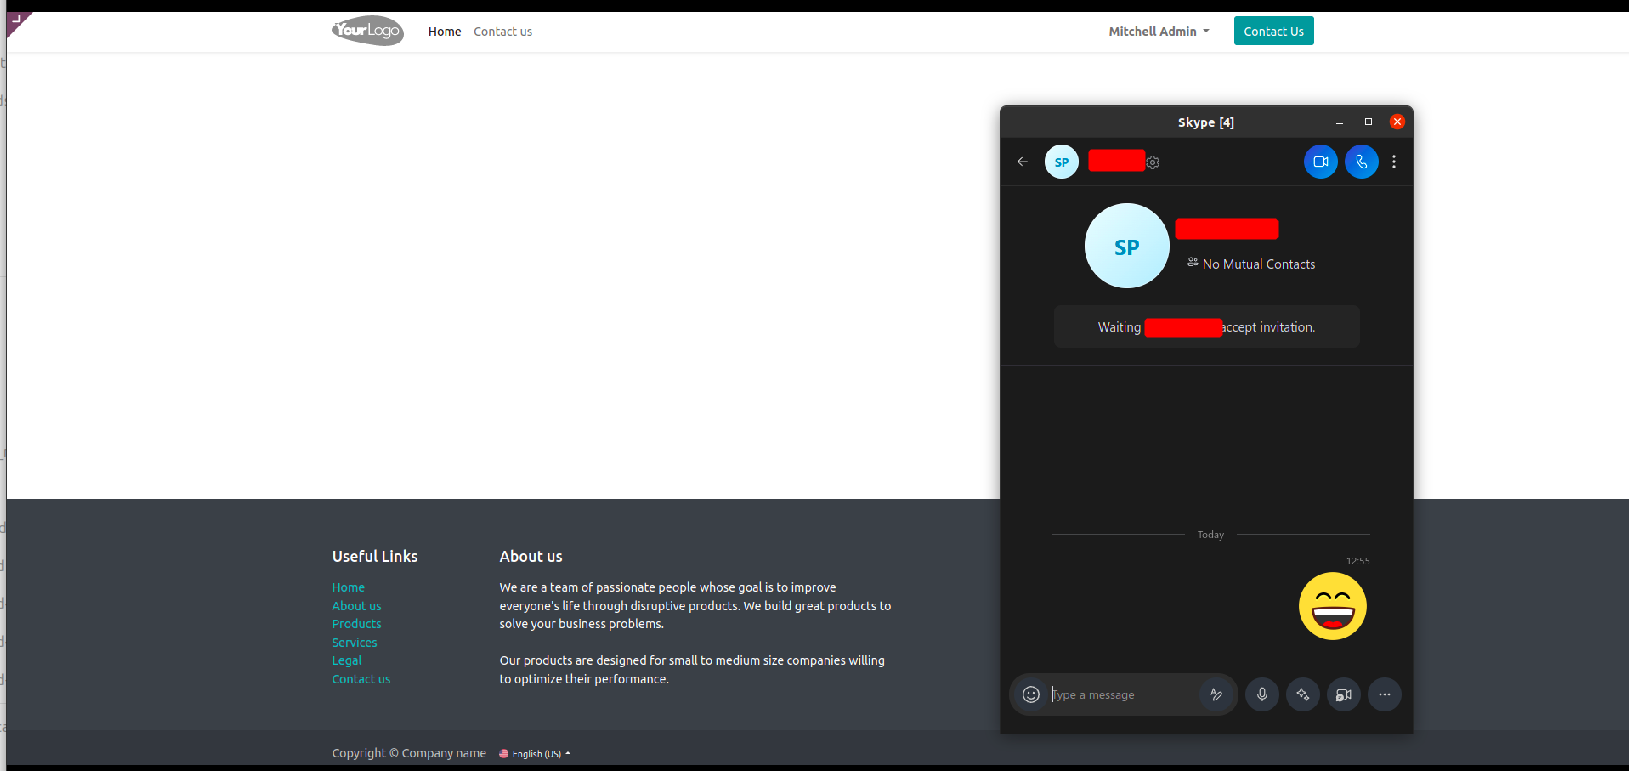Maximize the Skype window
The height and width of the screenshot is (771, 1629).
pos(1368,122)
